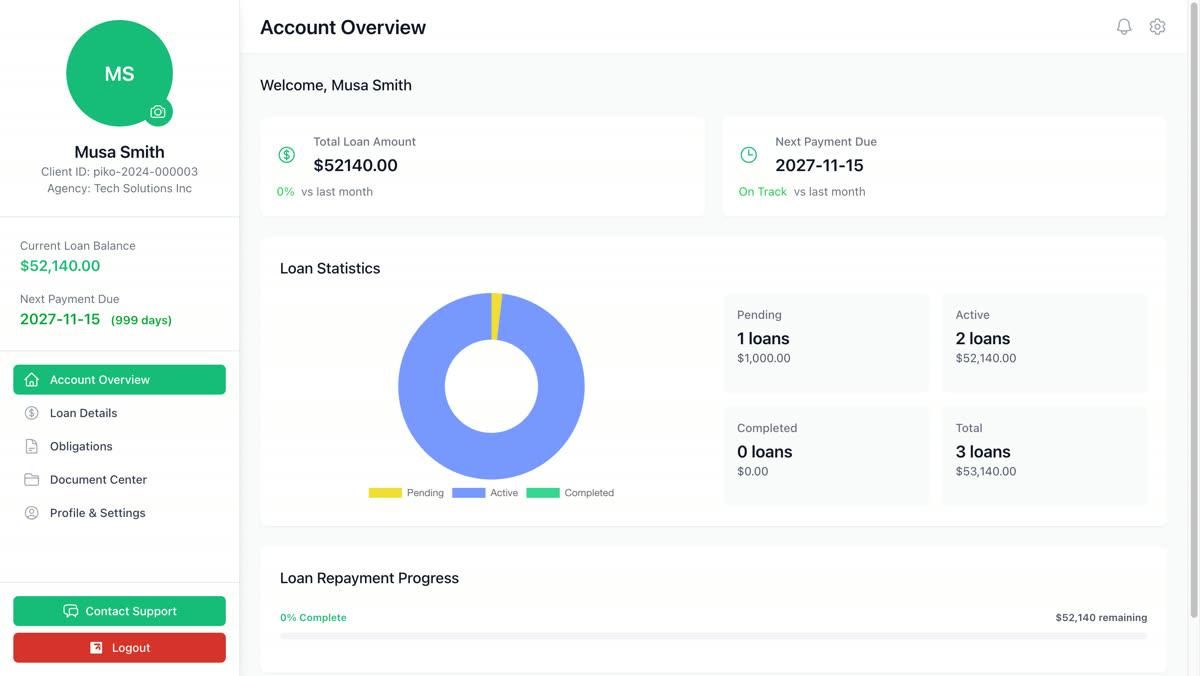This screenshot has width=1200, height=676.
Task: Click the sidebar 2027-11-15 payment date
Action: pos(60,319)
